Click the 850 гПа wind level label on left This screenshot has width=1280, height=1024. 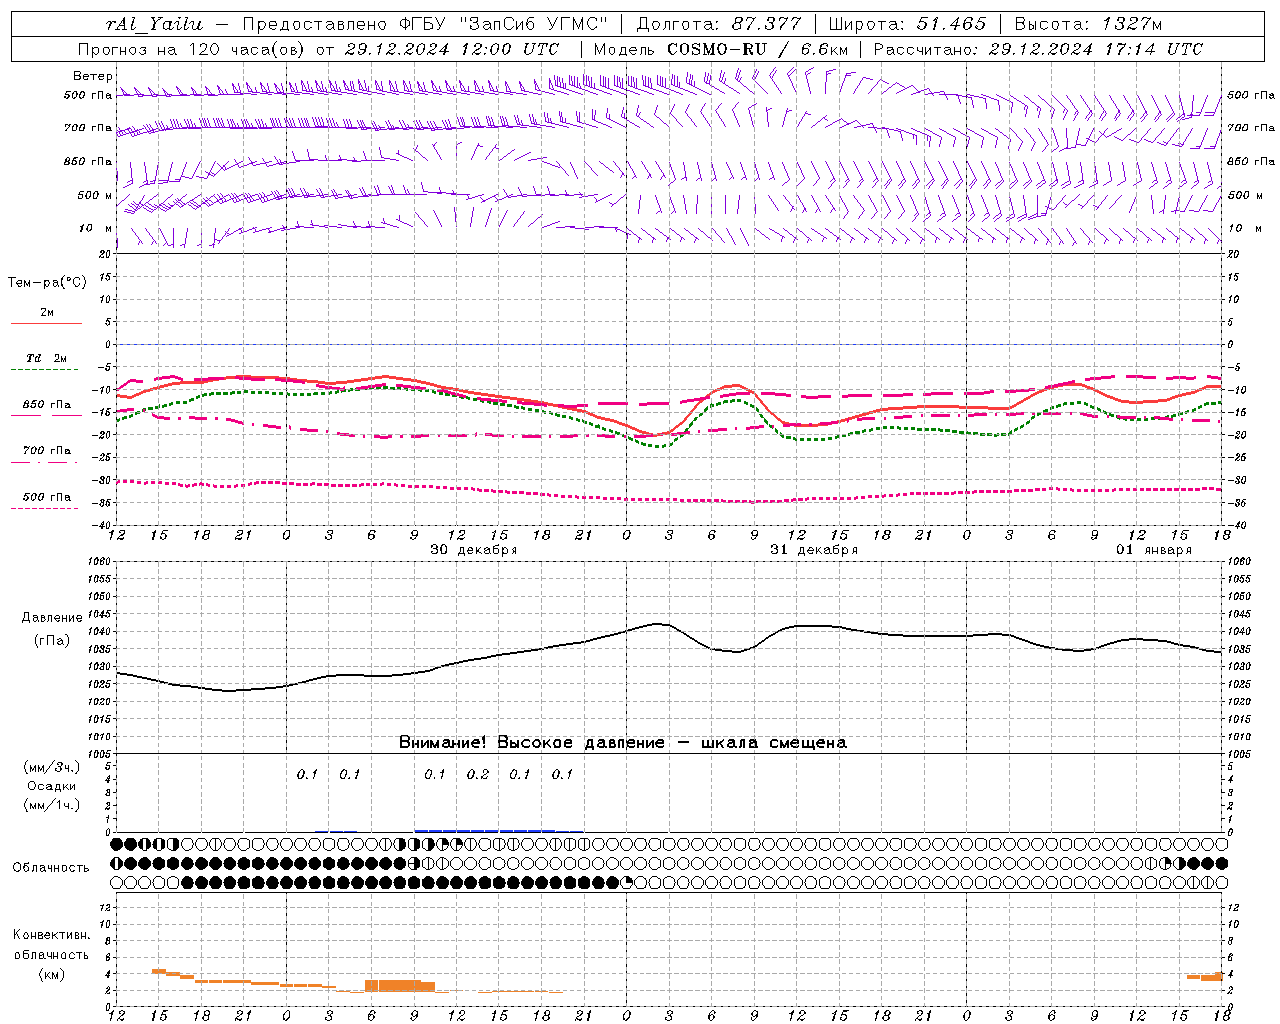click(88, 162)
